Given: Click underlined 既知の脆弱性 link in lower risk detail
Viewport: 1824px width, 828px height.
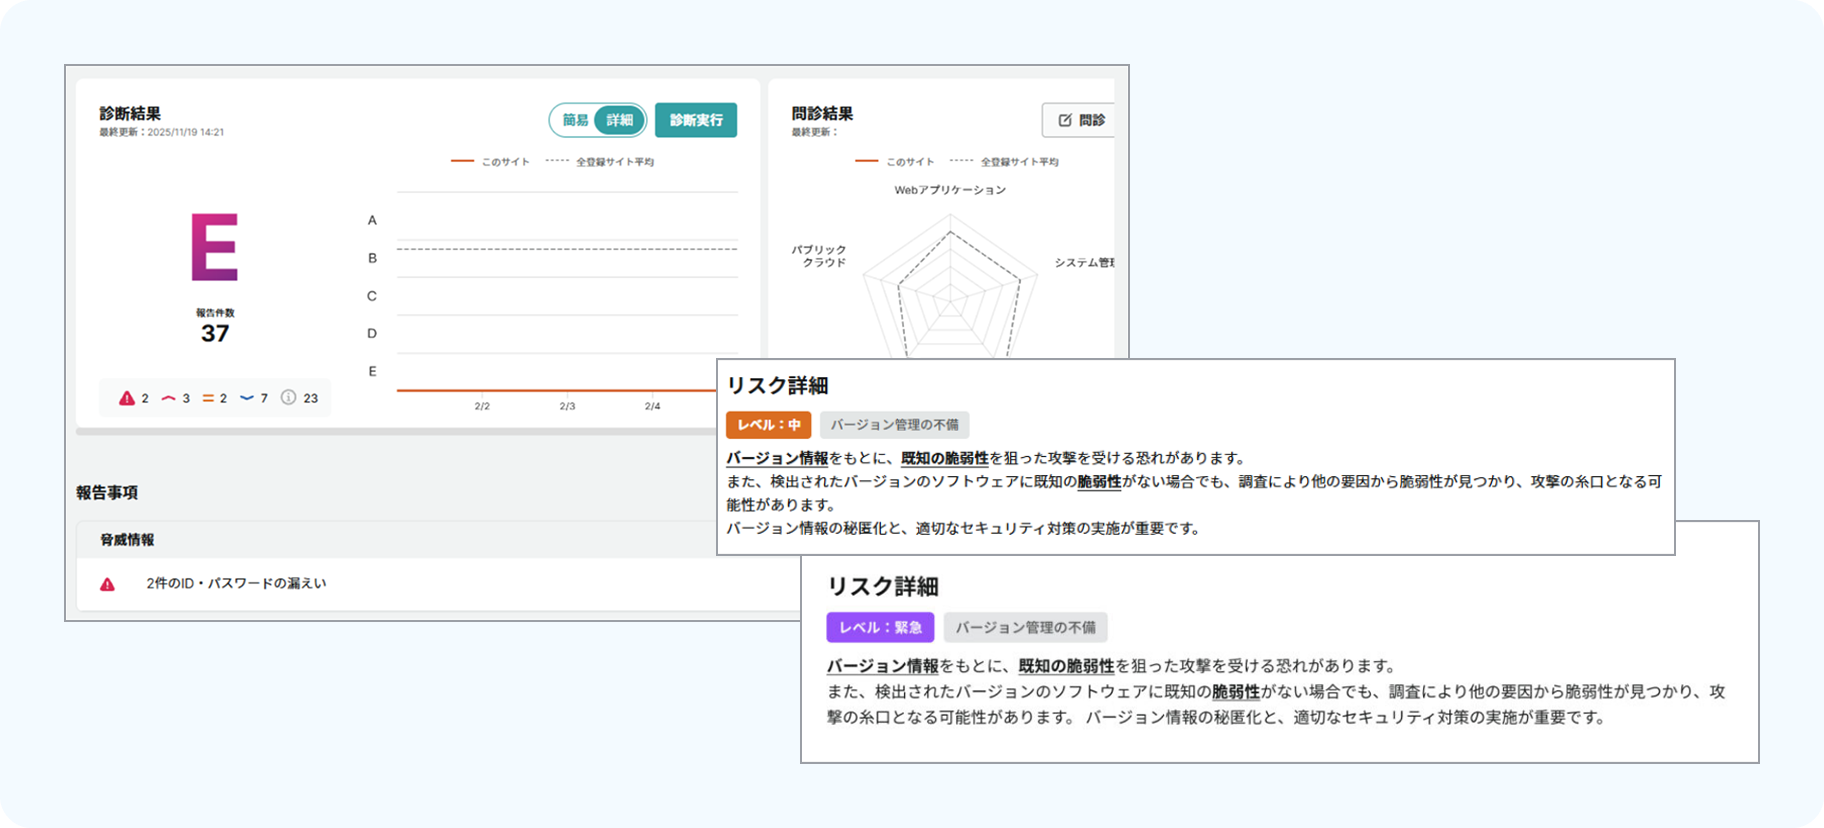Looking at the screenshot, I should pos(1066,666).
